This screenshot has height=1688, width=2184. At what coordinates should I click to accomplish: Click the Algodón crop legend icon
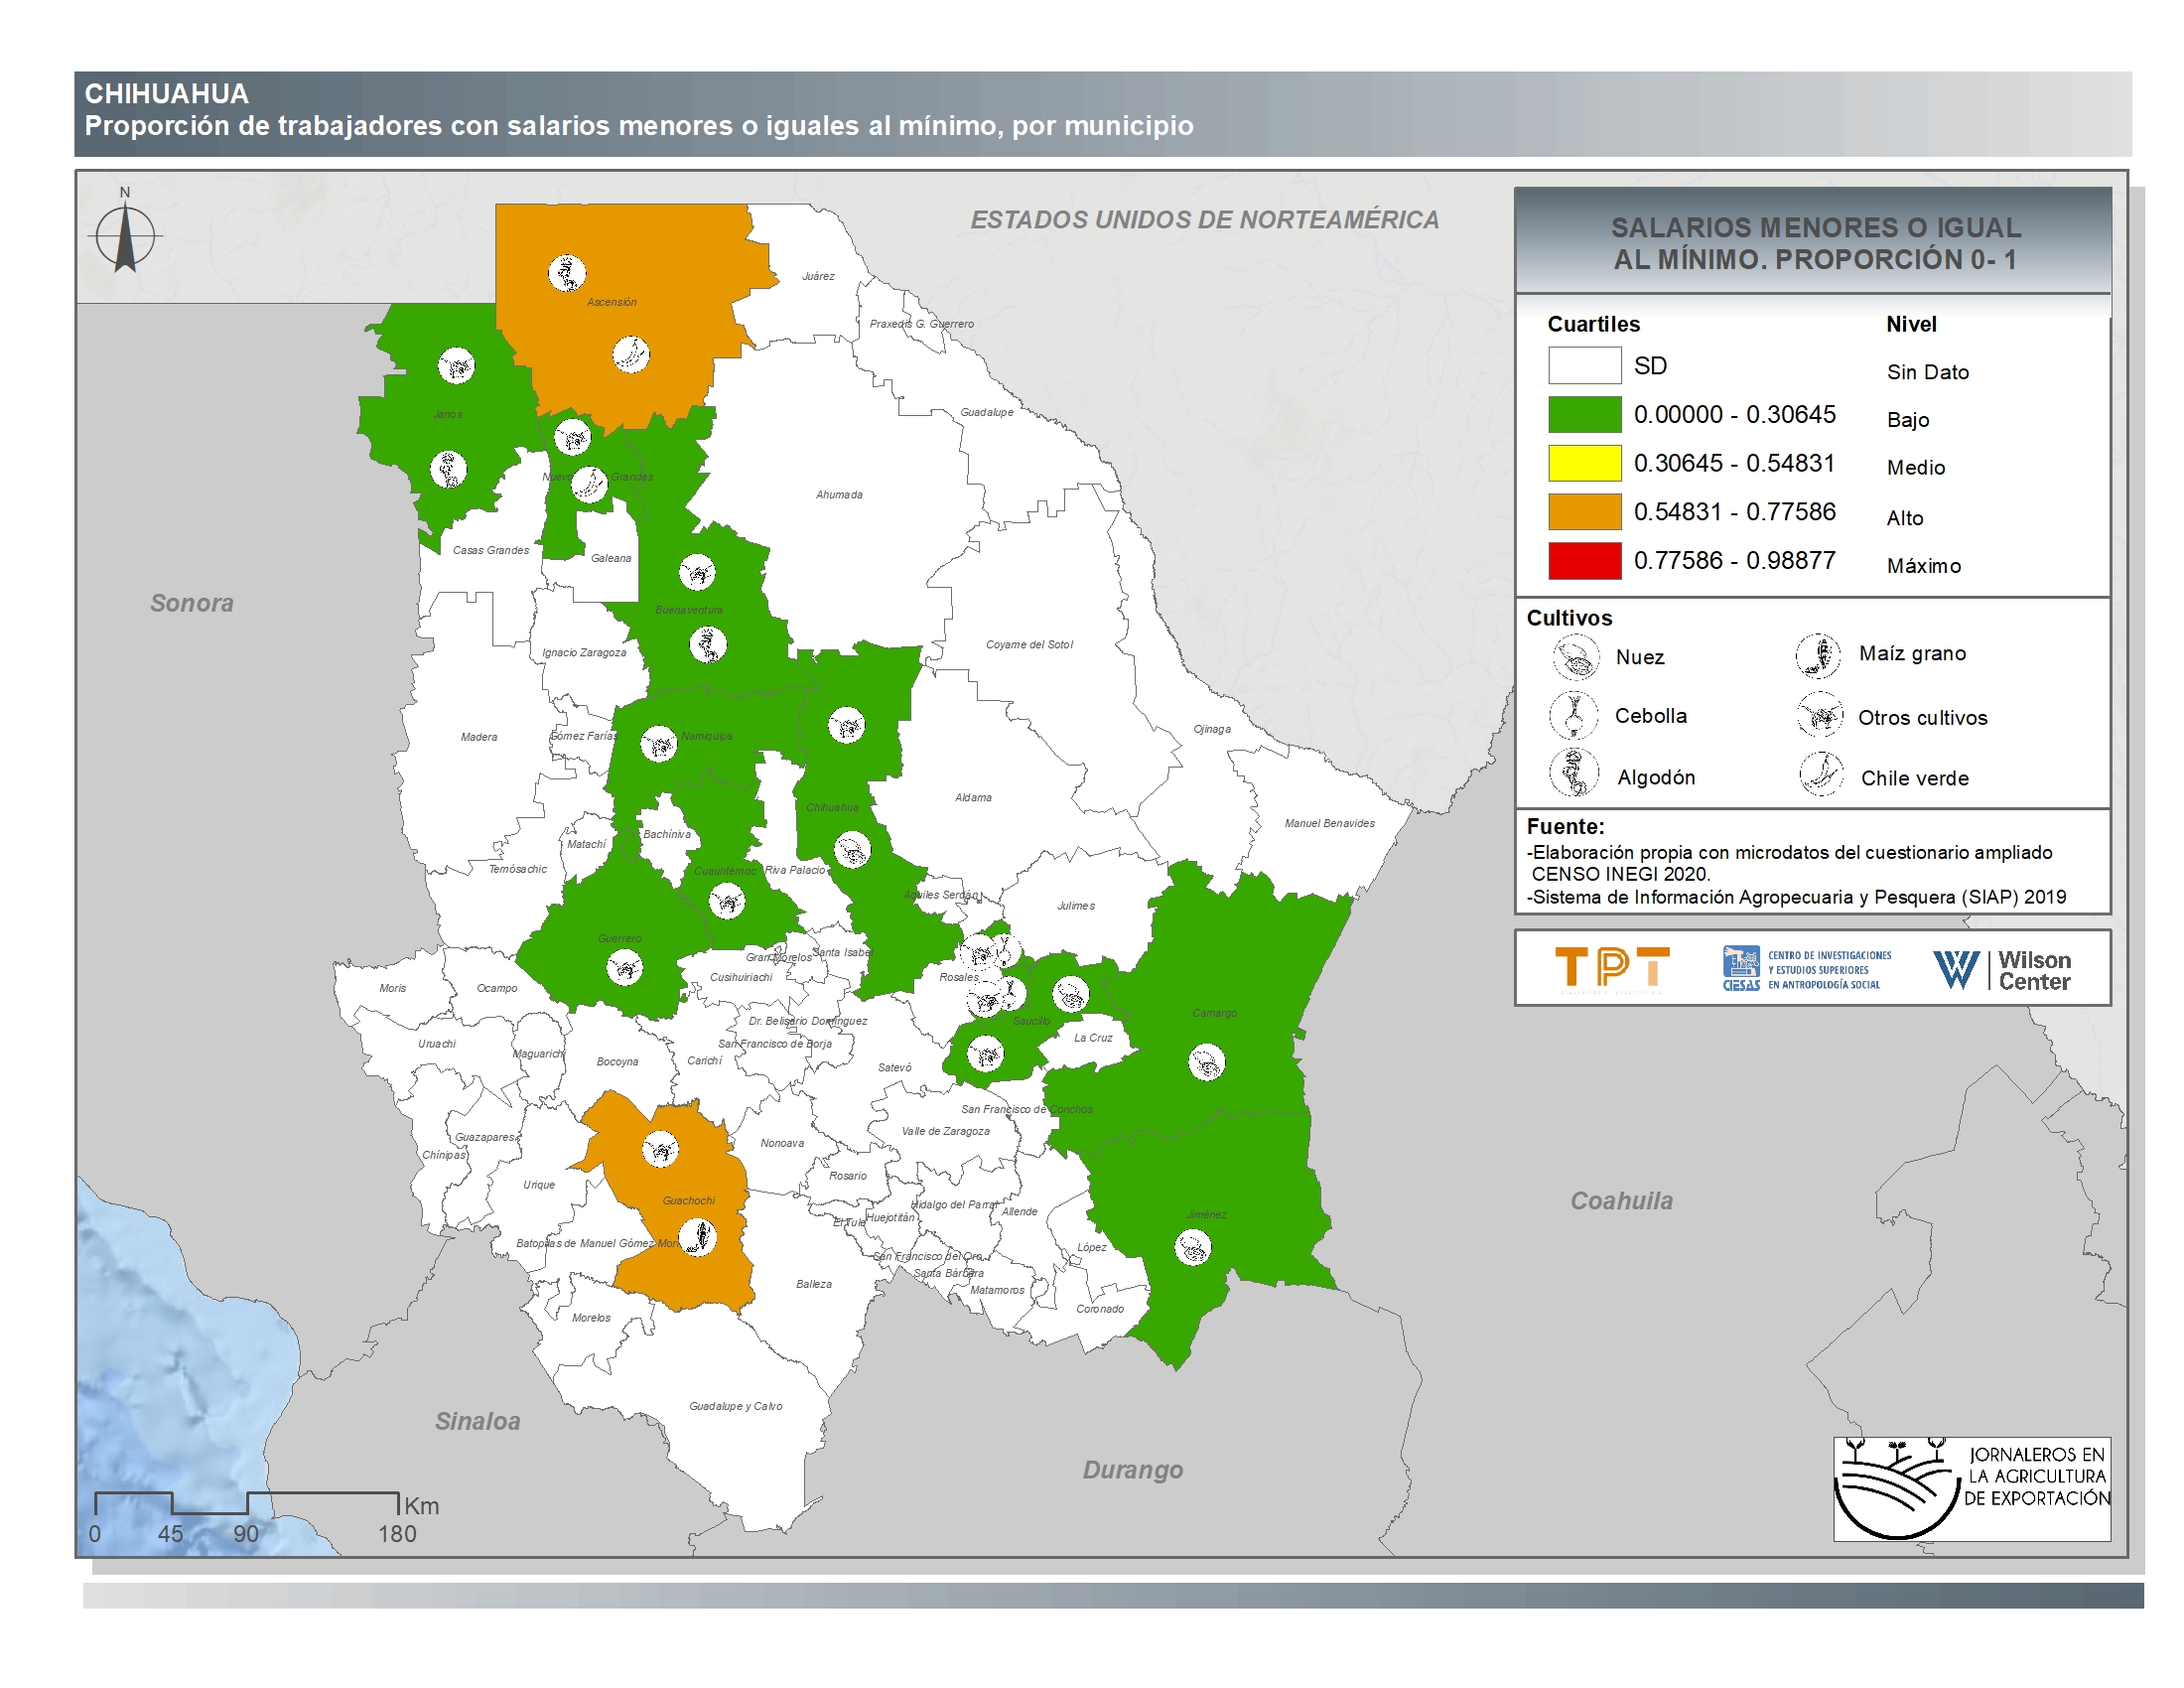(x=1574, y=772)
